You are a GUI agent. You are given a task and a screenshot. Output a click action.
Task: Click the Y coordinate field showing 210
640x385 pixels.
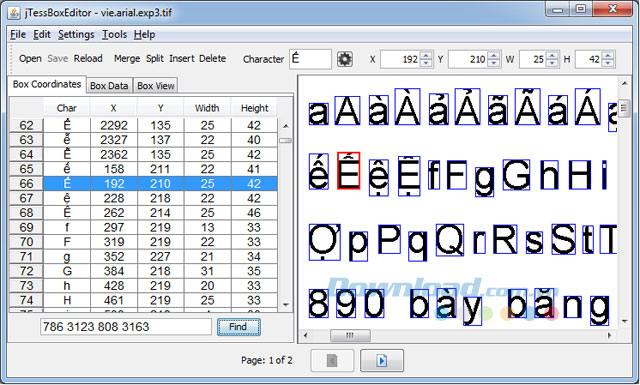[x=468, y=60]
